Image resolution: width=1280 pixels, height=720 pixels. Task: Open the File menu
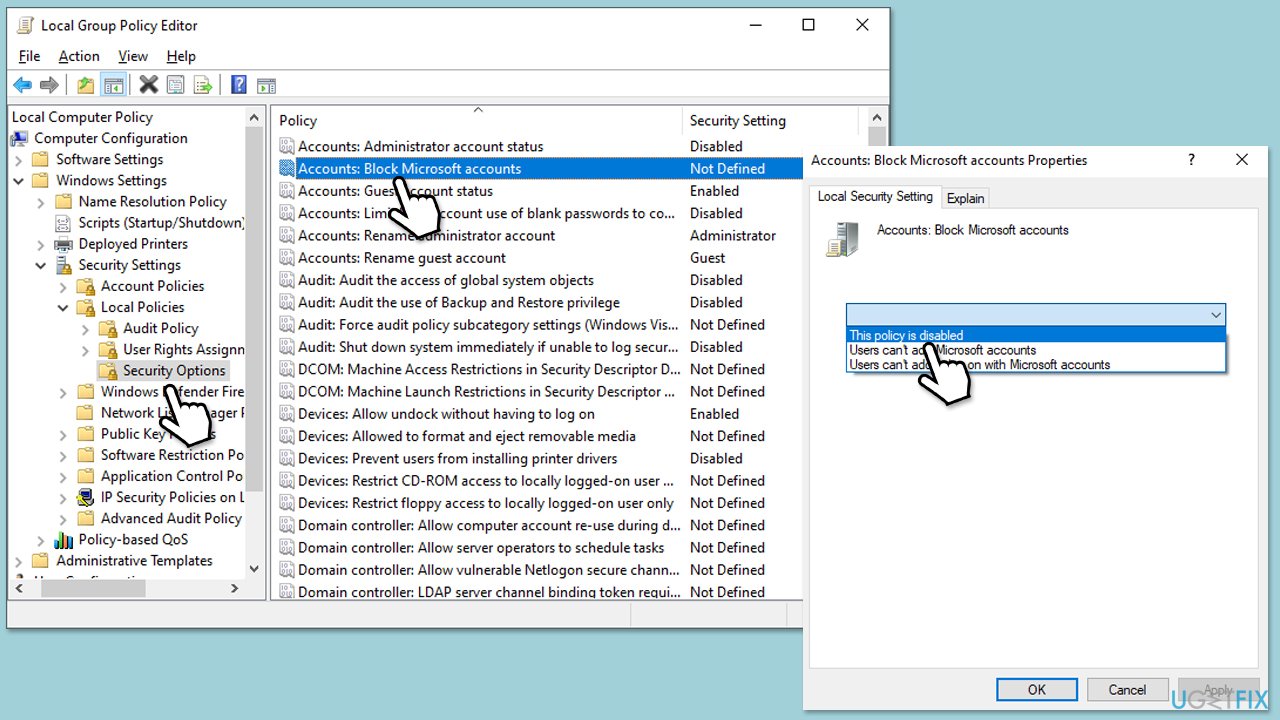click(29, 56)
